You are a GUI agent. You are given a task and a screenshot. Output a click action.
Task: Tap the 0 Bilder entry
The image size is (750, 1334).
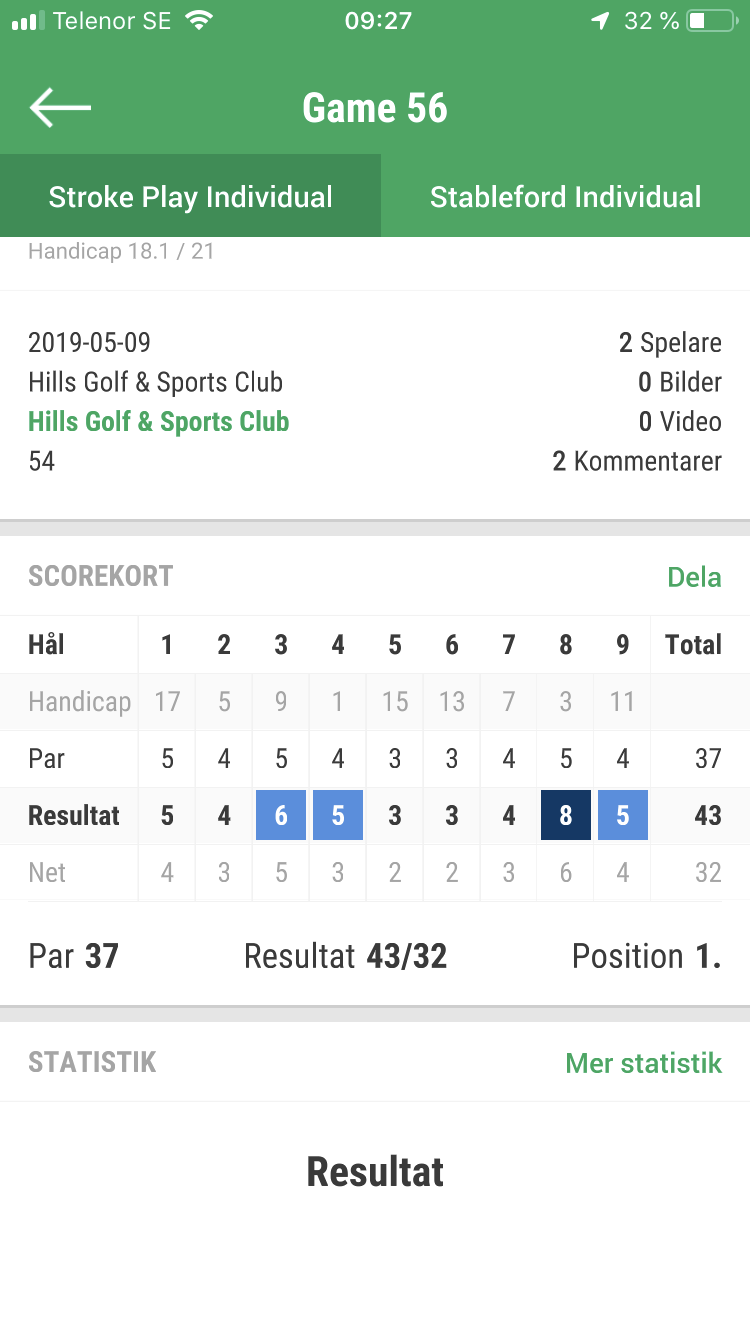click(680, 382)
